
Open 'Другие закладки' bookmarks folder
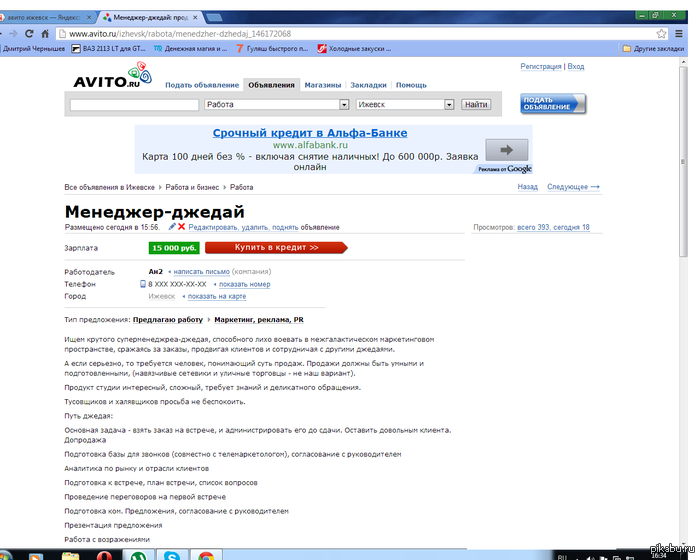coord(658,48)
